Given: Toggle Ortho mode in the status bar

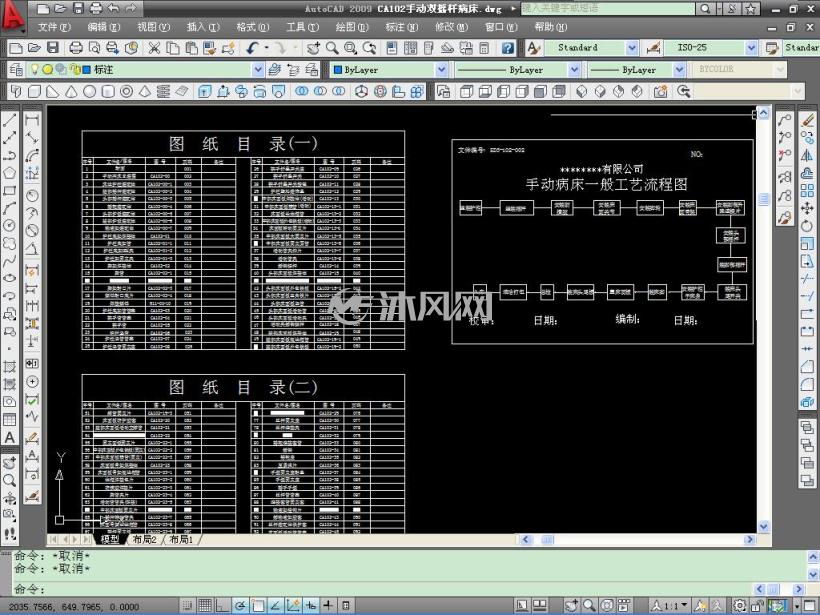Looking at the screenshot, I should (x=222, y=606).
